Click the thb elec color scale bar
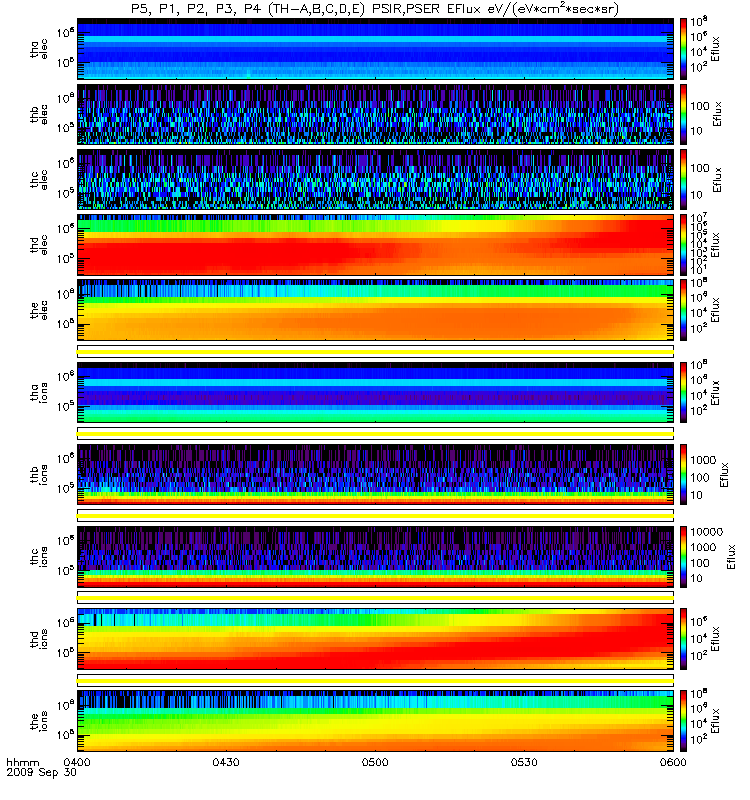The height and width of the screenshot is (800, 750). click(683, 114)
